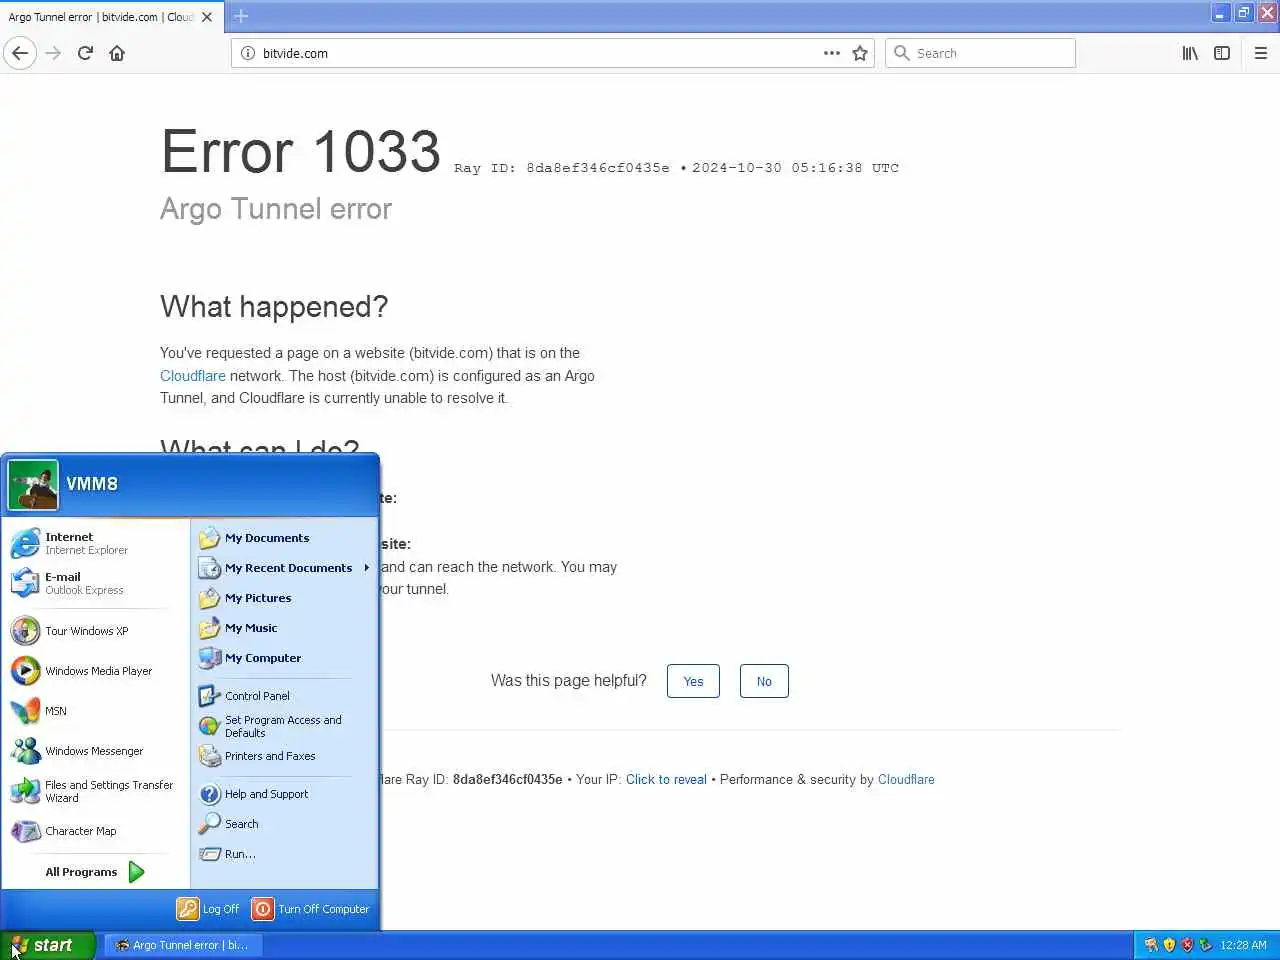Screen dimensions: 1280x960
Task: Launch Internet Explorer from Start menu
Action: [95, 543]
